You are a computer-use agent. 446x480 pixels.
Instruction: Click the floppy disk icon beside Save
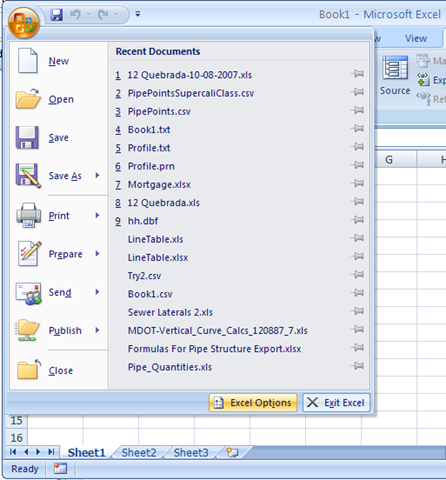point(27,137)
